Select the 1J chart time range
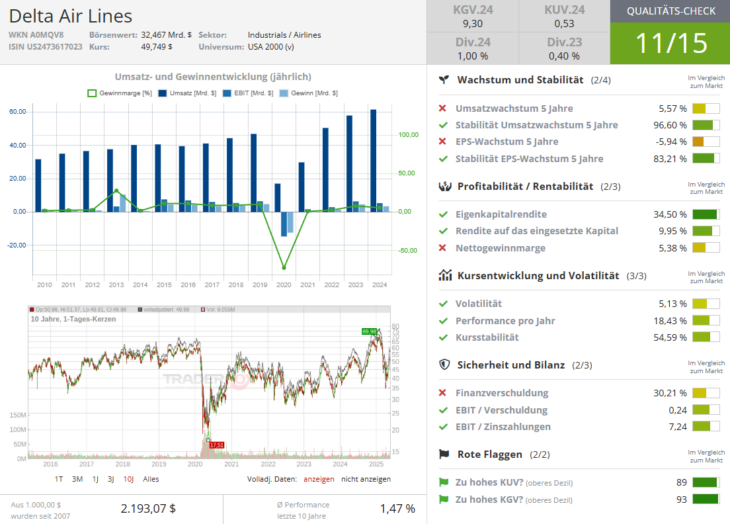 pos(95,479)
